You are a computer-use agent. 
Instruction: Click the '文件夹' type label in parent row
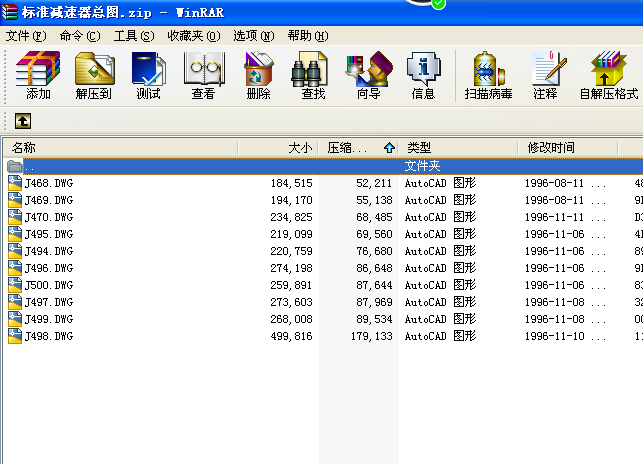coord(422,166)
